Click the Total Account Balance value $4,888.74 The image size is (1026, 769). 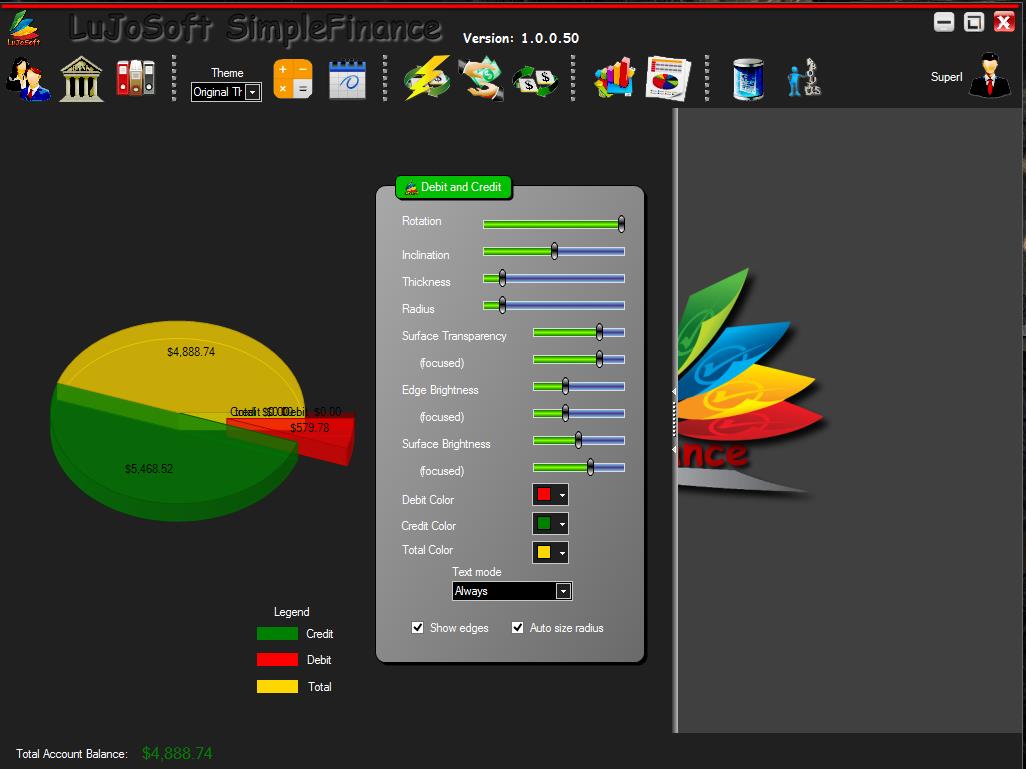pyautogui.click(x=177, y=753)
